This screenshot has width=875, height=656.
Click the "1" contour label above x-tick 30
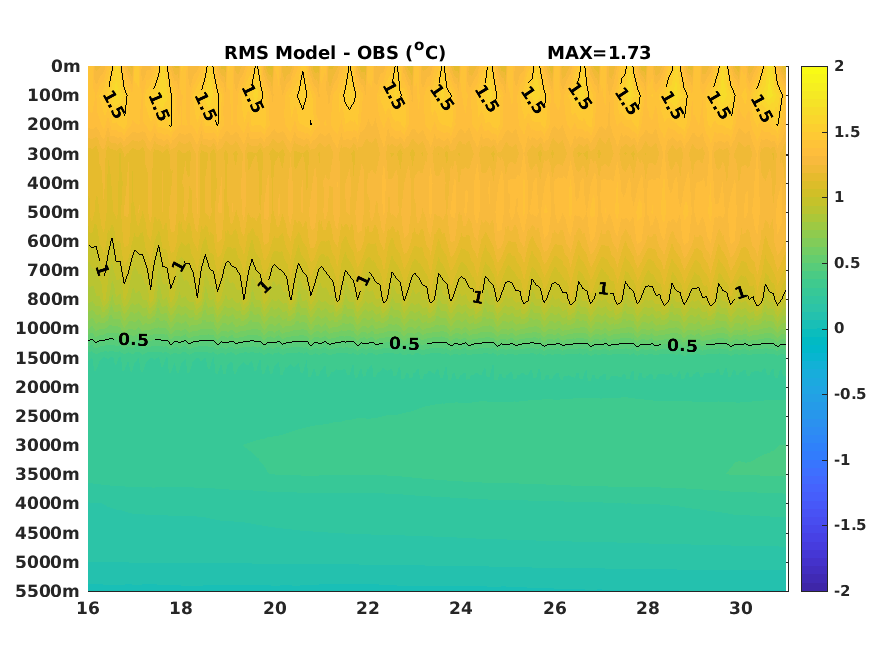pos(740,292)
